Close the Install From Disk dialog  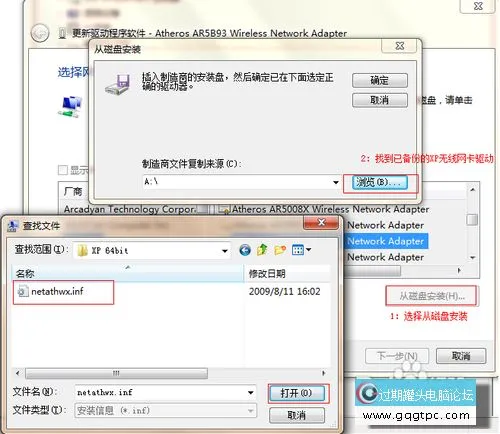click(399, 46)
